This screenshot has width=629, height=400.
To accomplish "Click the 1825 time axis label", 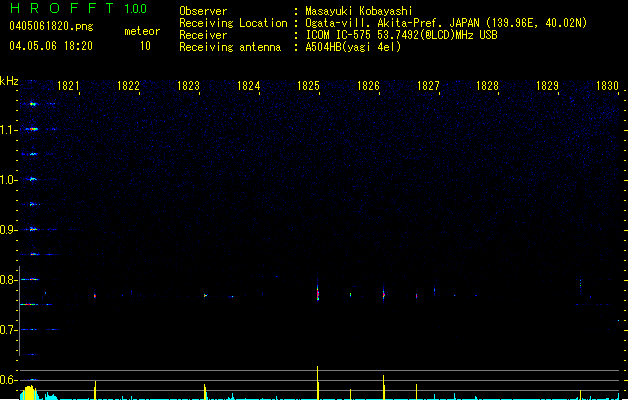I will point(308,86).
